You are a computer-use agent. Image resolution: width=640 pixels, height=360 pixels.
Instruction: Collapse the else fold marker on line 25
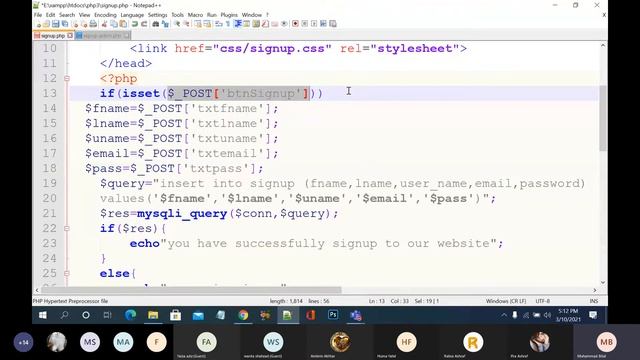[x=67, y=273]
